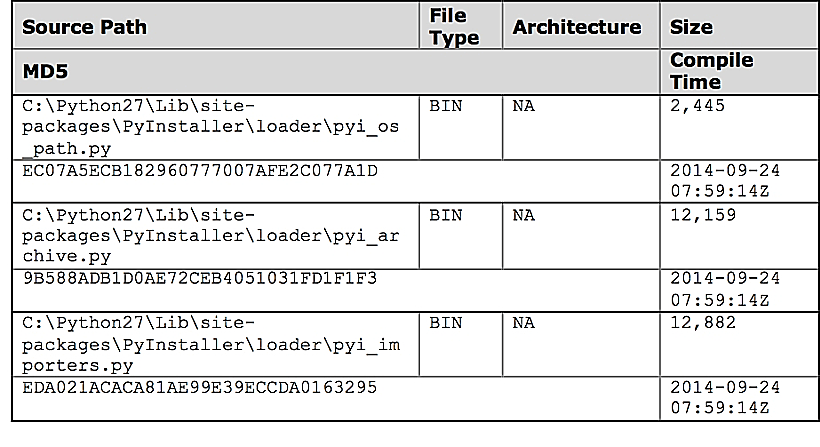Click the Compile Time header cell
This screenshot has width=820, height=447.
click(x=711, y=71)
